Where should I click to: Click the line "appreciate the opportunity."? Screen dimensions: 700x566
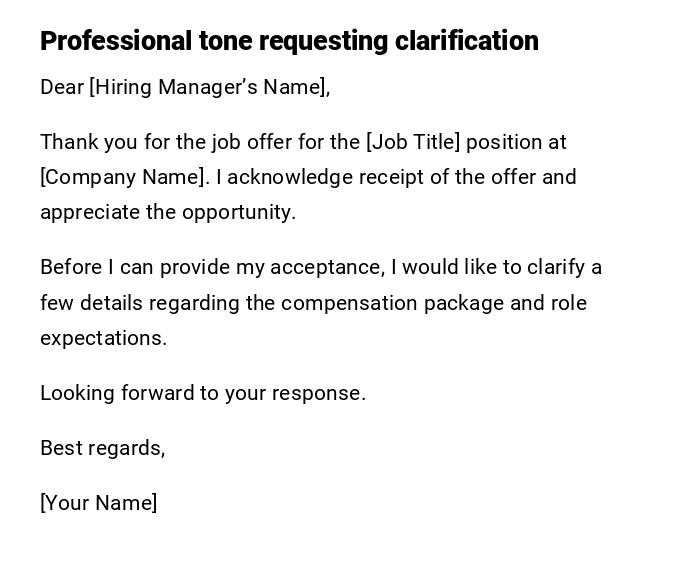[x=168, y=212]
